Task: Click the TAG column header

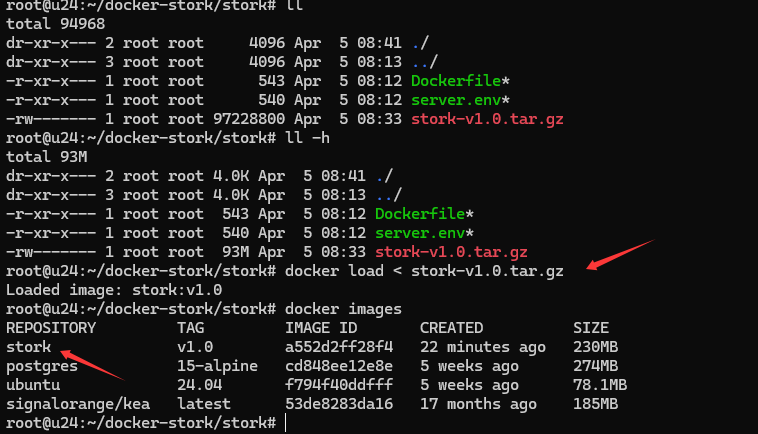Action: pyautogui.click(x=190, y=328)
